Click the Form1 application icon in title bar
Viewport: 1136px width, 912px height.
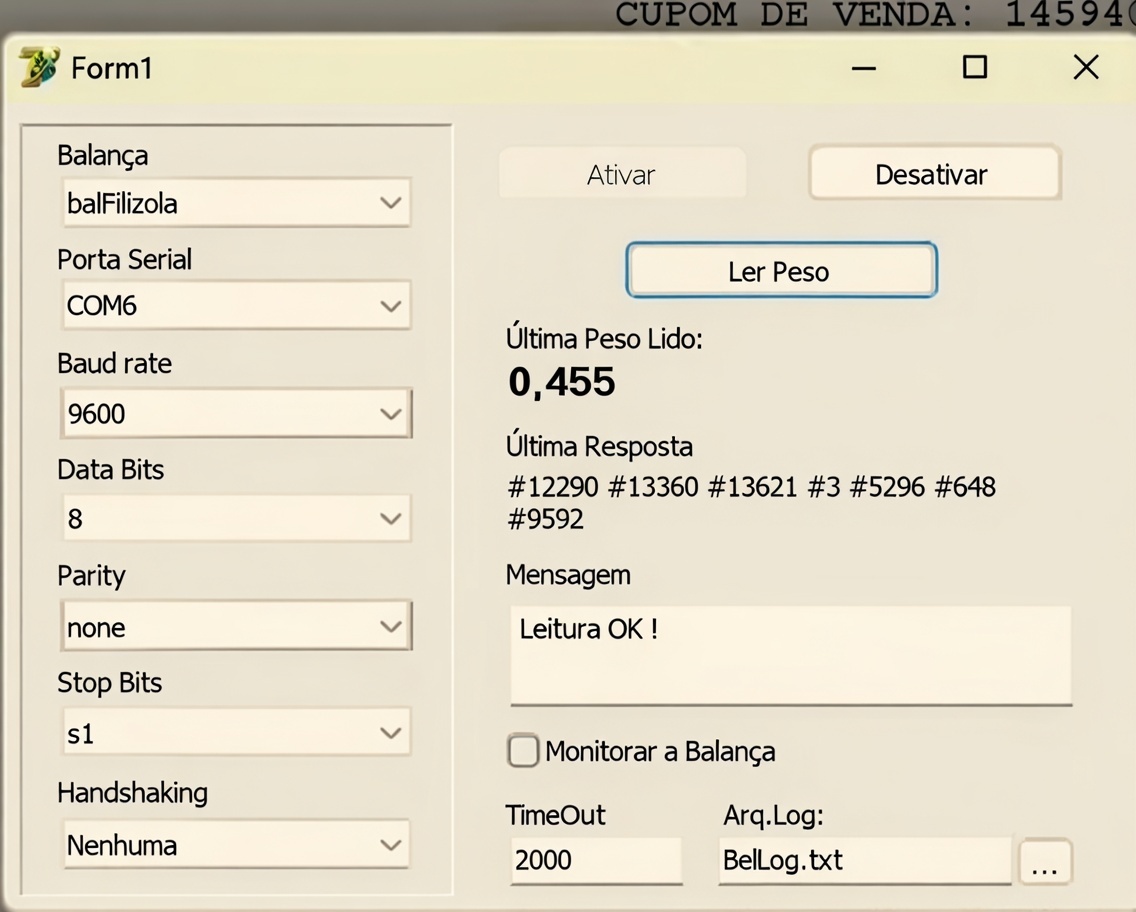pos(39,68)
